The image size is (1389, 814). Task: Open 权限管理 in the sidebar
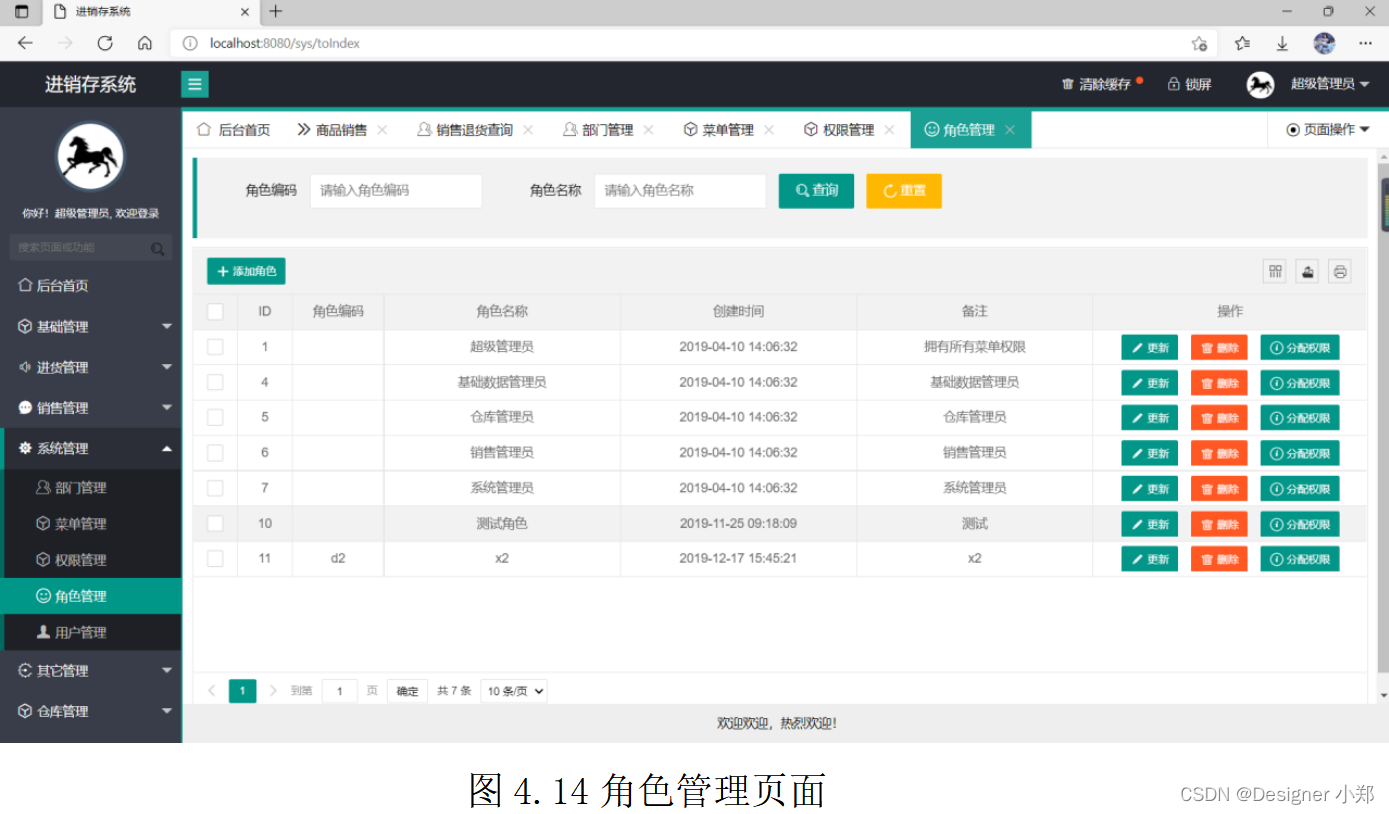91,560
